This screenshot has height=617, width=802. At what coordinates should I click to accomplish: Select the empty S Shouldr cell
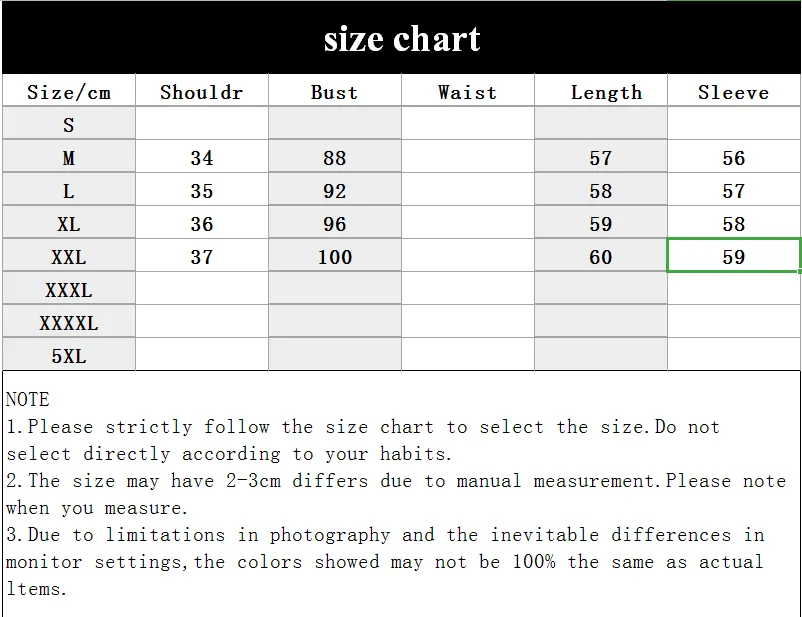coord(202,123)
